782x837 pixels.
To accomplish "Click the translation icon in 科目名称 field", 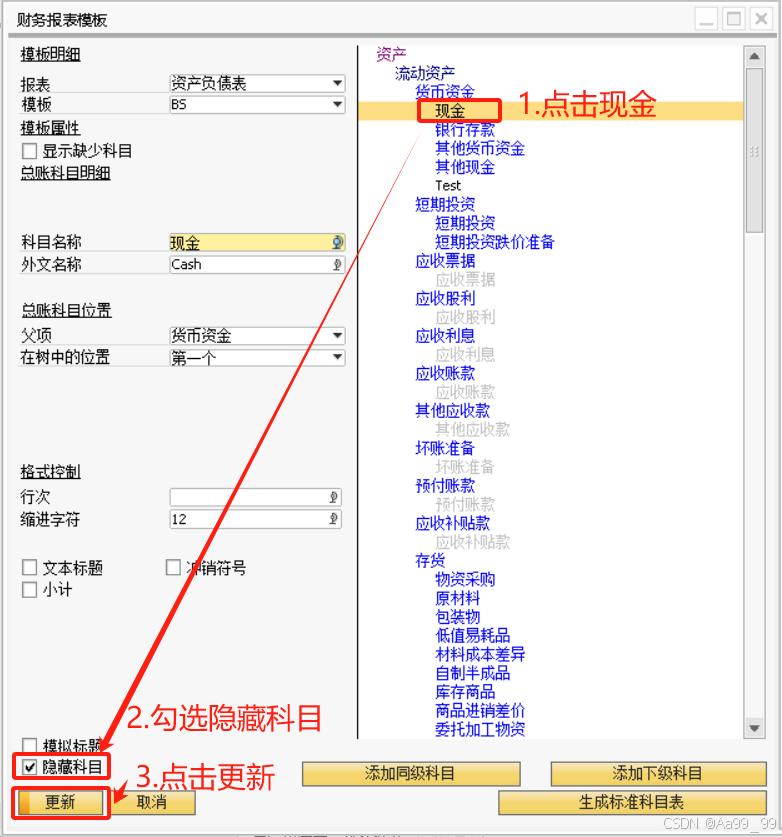I will point(337,242).
